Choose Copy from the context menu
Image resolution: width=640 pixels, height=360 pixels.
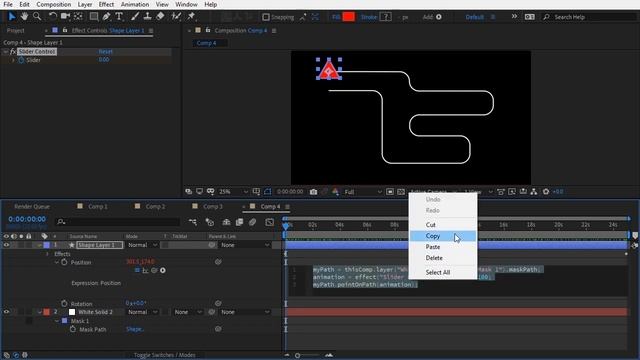tap(443, 236)
